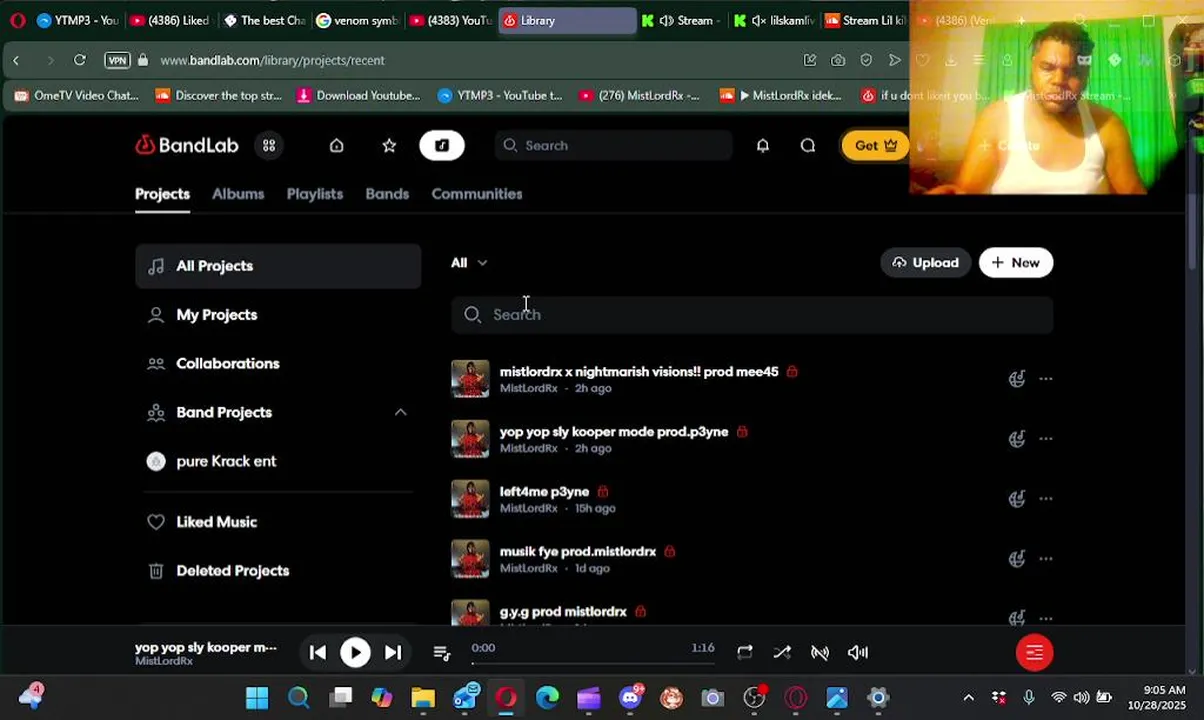Open the left4me p3yne project
1204x720 pixels.
tap(544, 492)
